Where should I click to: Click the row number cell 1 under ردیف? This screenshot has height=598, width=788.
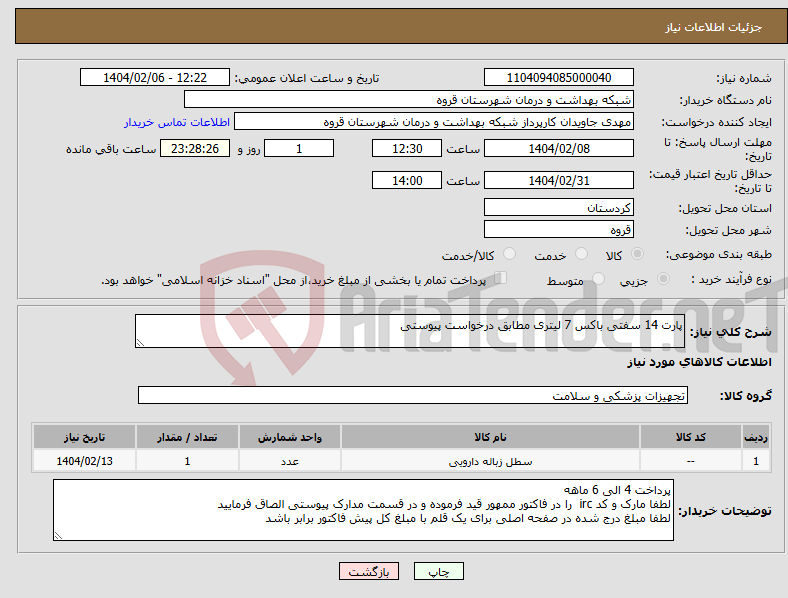tap(756, 461)
